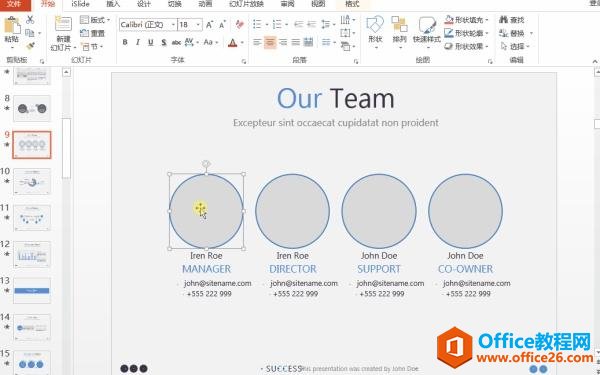Toggle Italic formatting
This screenshot has height=375, width=600.
pos(138,42)
